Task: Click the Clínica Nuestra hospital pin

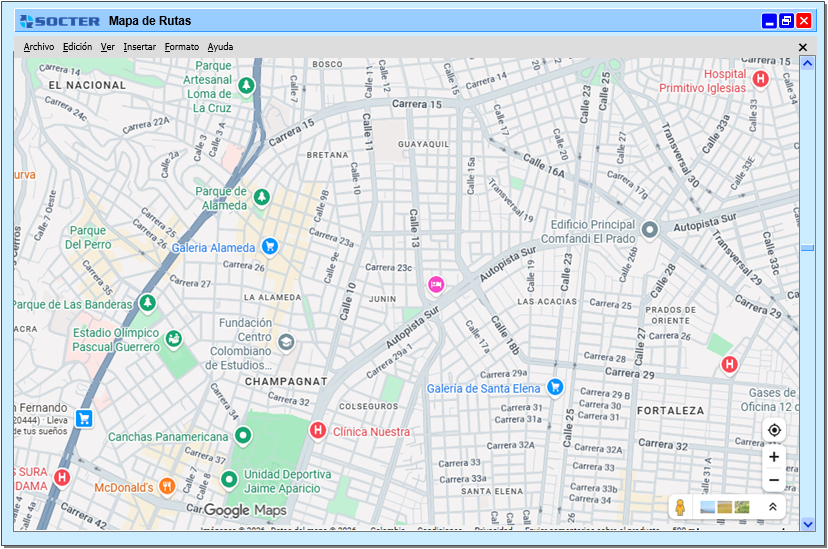Action: (x=317, y=430)
